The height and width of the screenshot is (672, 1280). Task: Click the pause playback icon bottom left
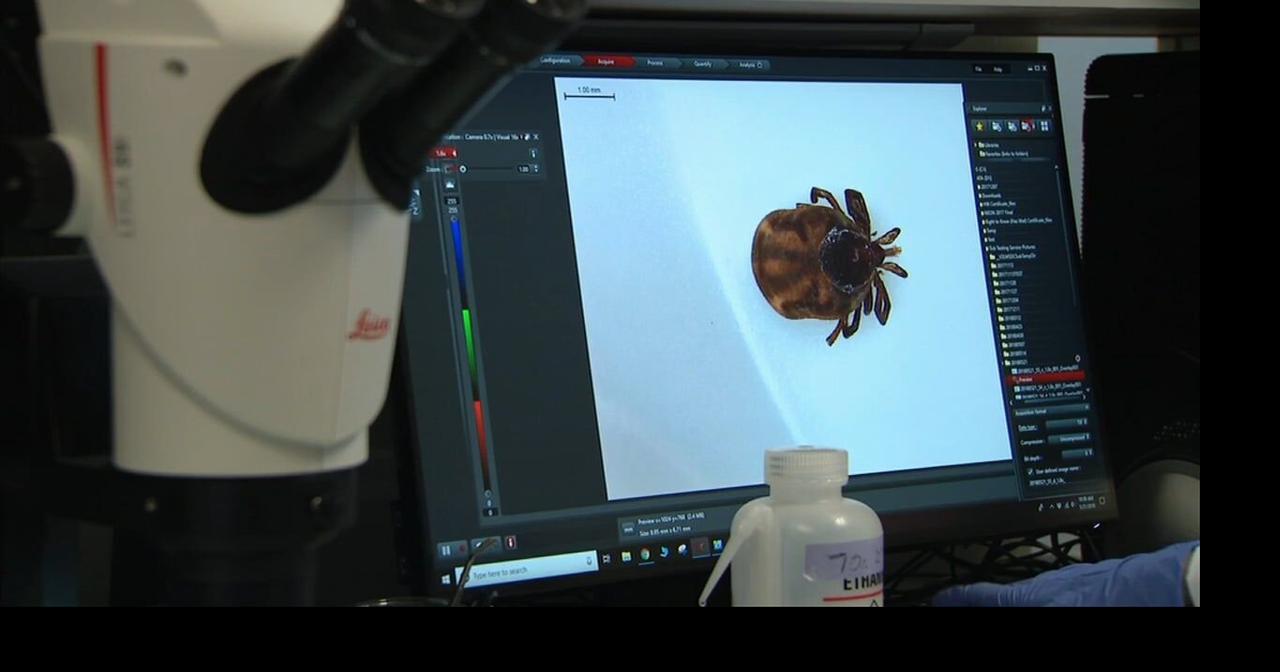pyautogui.click(x=445, y=548)
